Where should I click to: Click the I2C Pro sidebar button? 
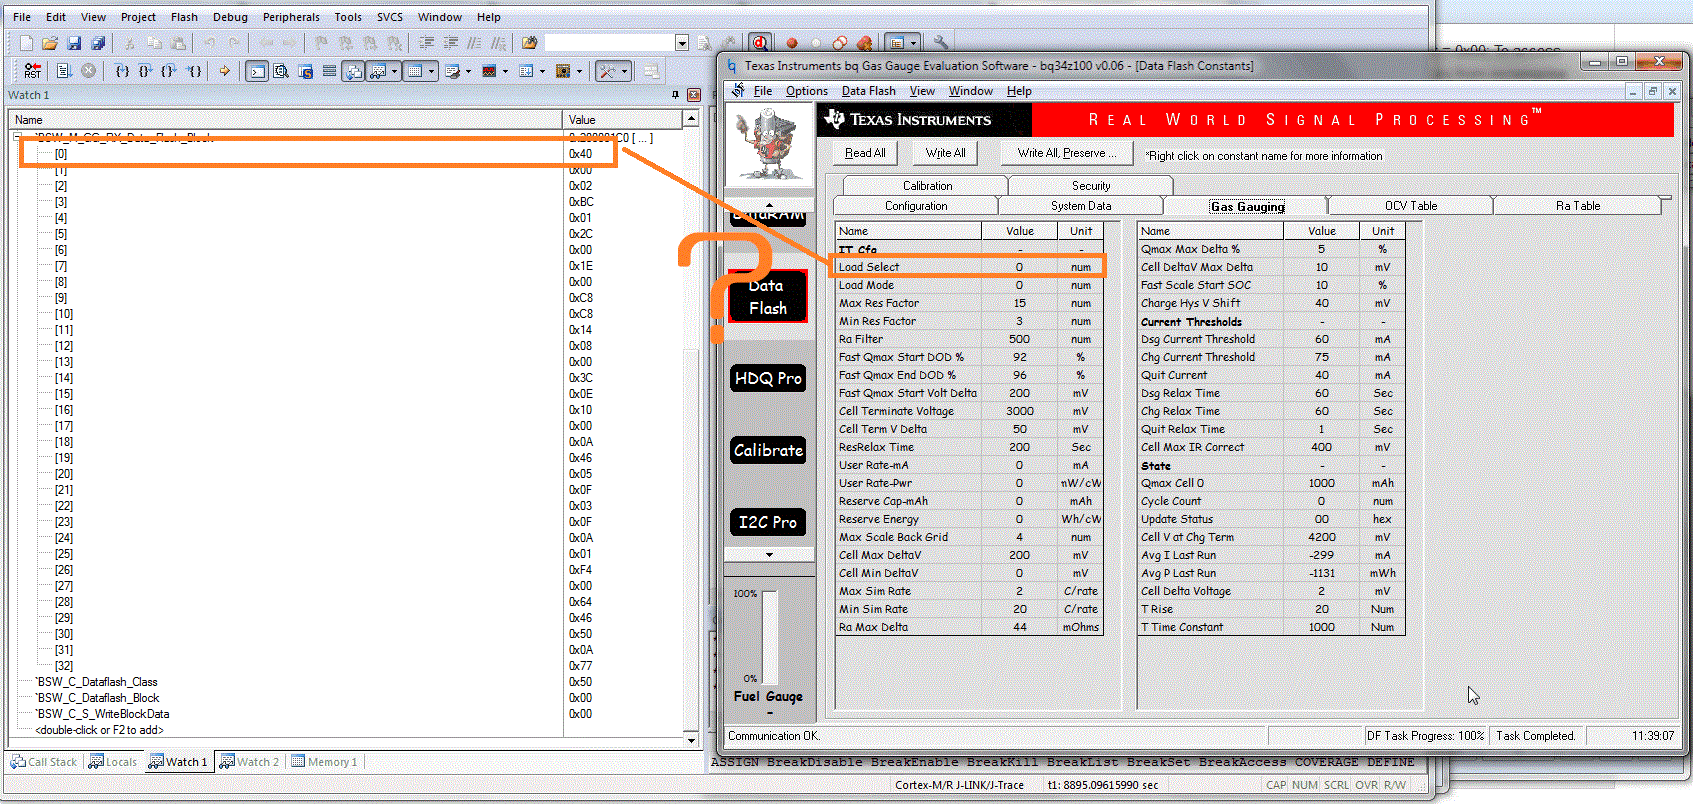[768, 522]
